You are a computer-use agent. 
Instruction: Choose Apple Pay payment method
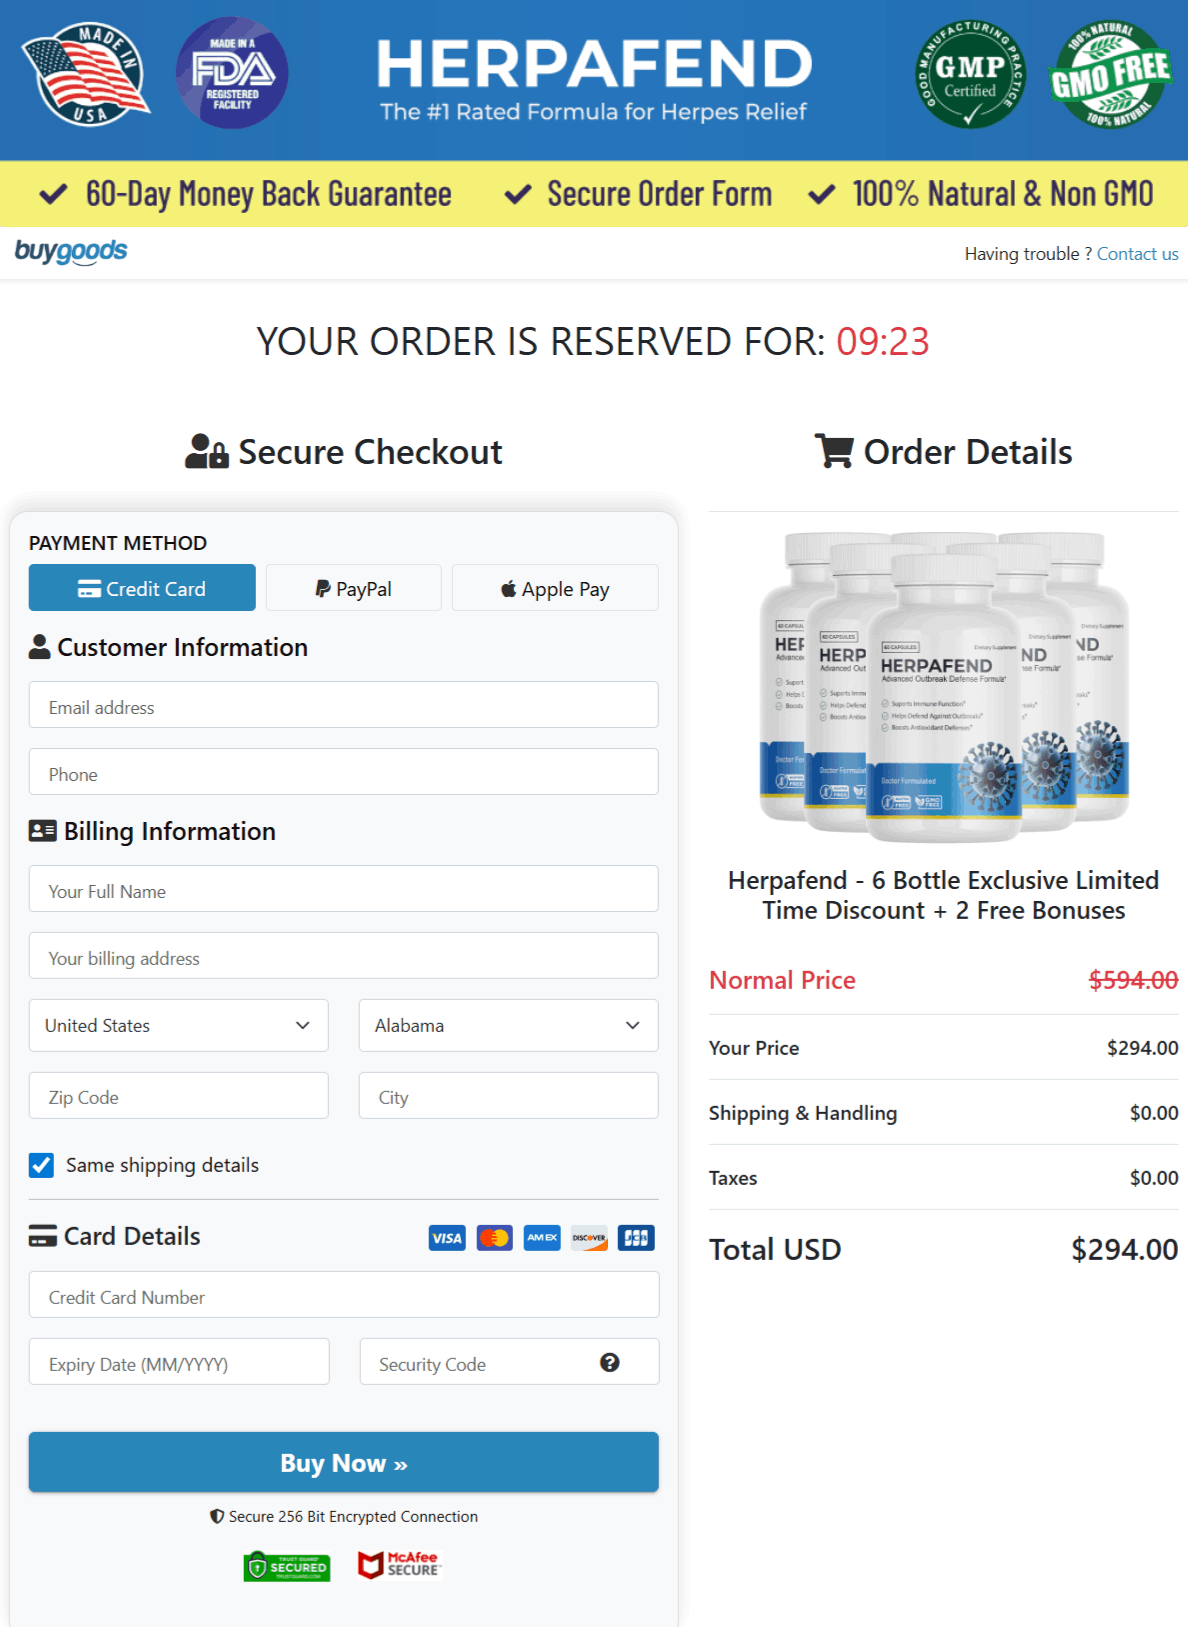point(555,588)
